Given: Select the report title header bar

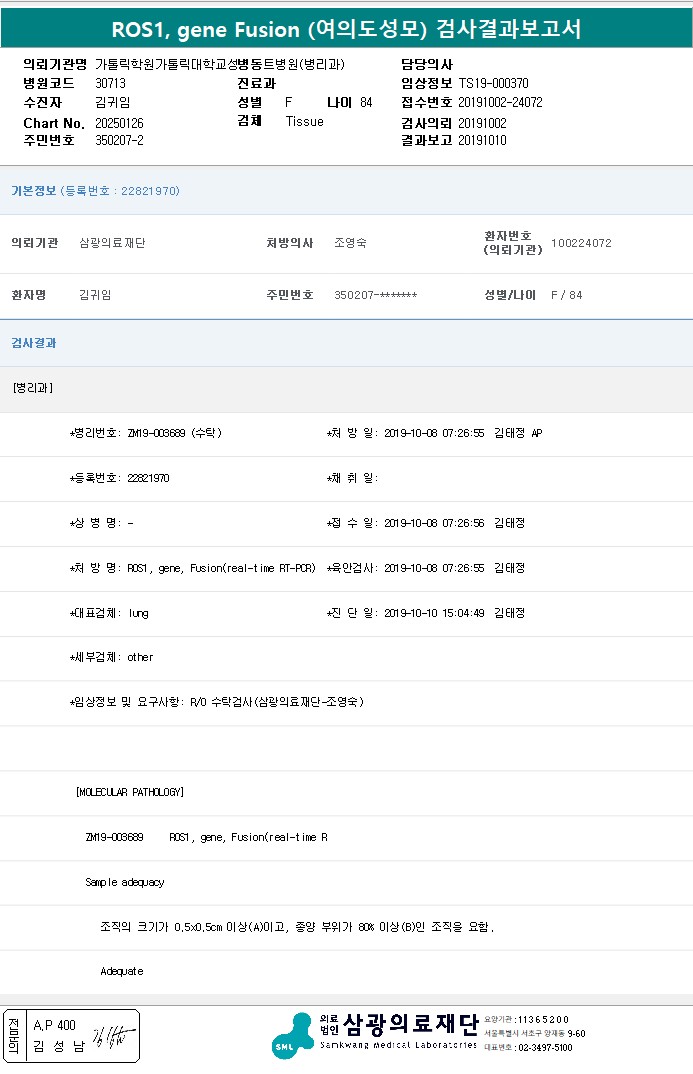Looking at the screenshot, I should tap(346, 28).
